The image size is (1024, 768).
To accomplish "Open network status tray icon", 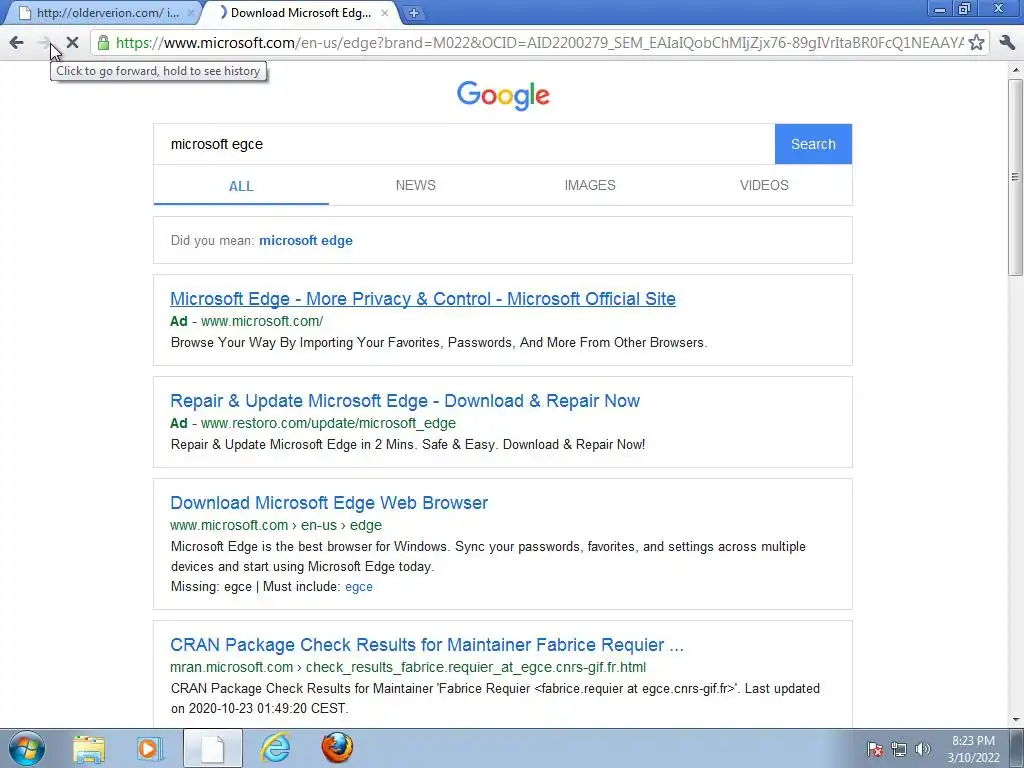I will pos(899,749).
